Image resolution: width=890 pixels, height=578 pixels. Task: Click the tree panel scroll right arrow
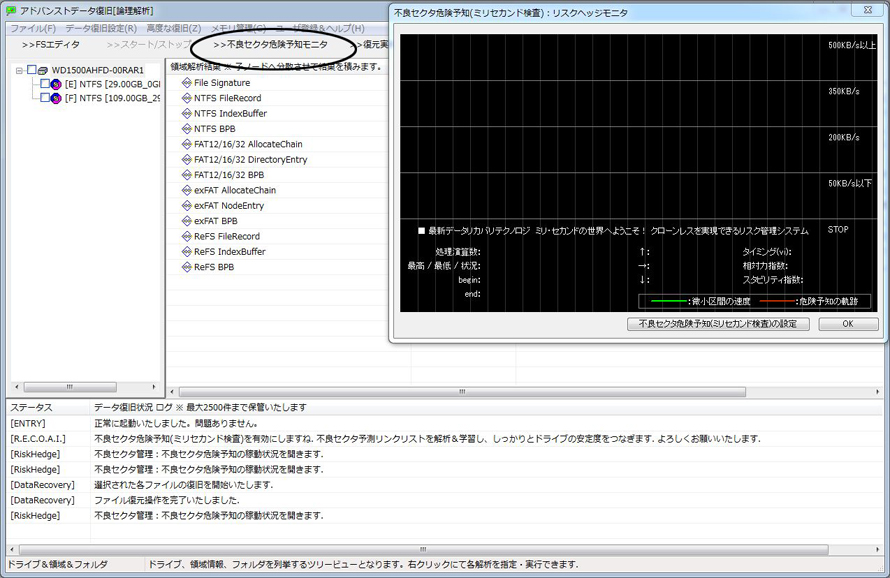tap(154, 387)
